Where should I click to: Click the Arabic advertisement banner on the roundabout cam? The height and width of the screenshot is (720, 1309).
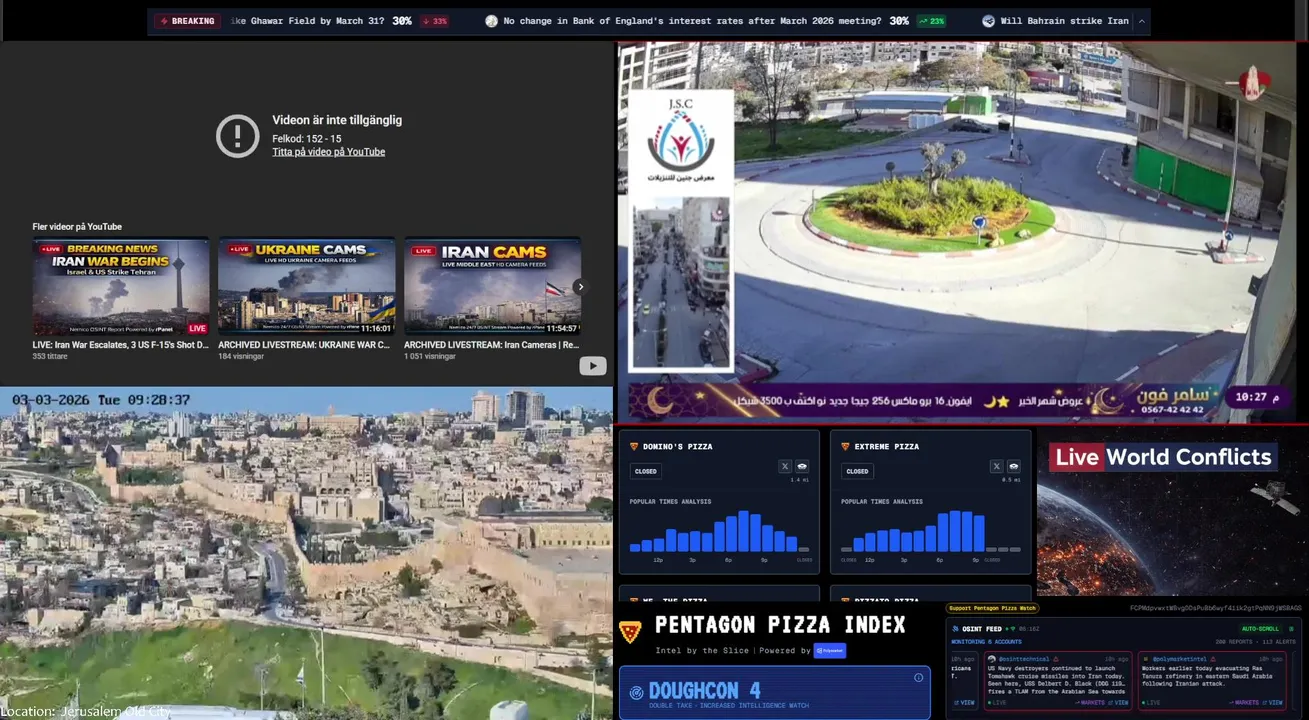[x=925, y=401]
